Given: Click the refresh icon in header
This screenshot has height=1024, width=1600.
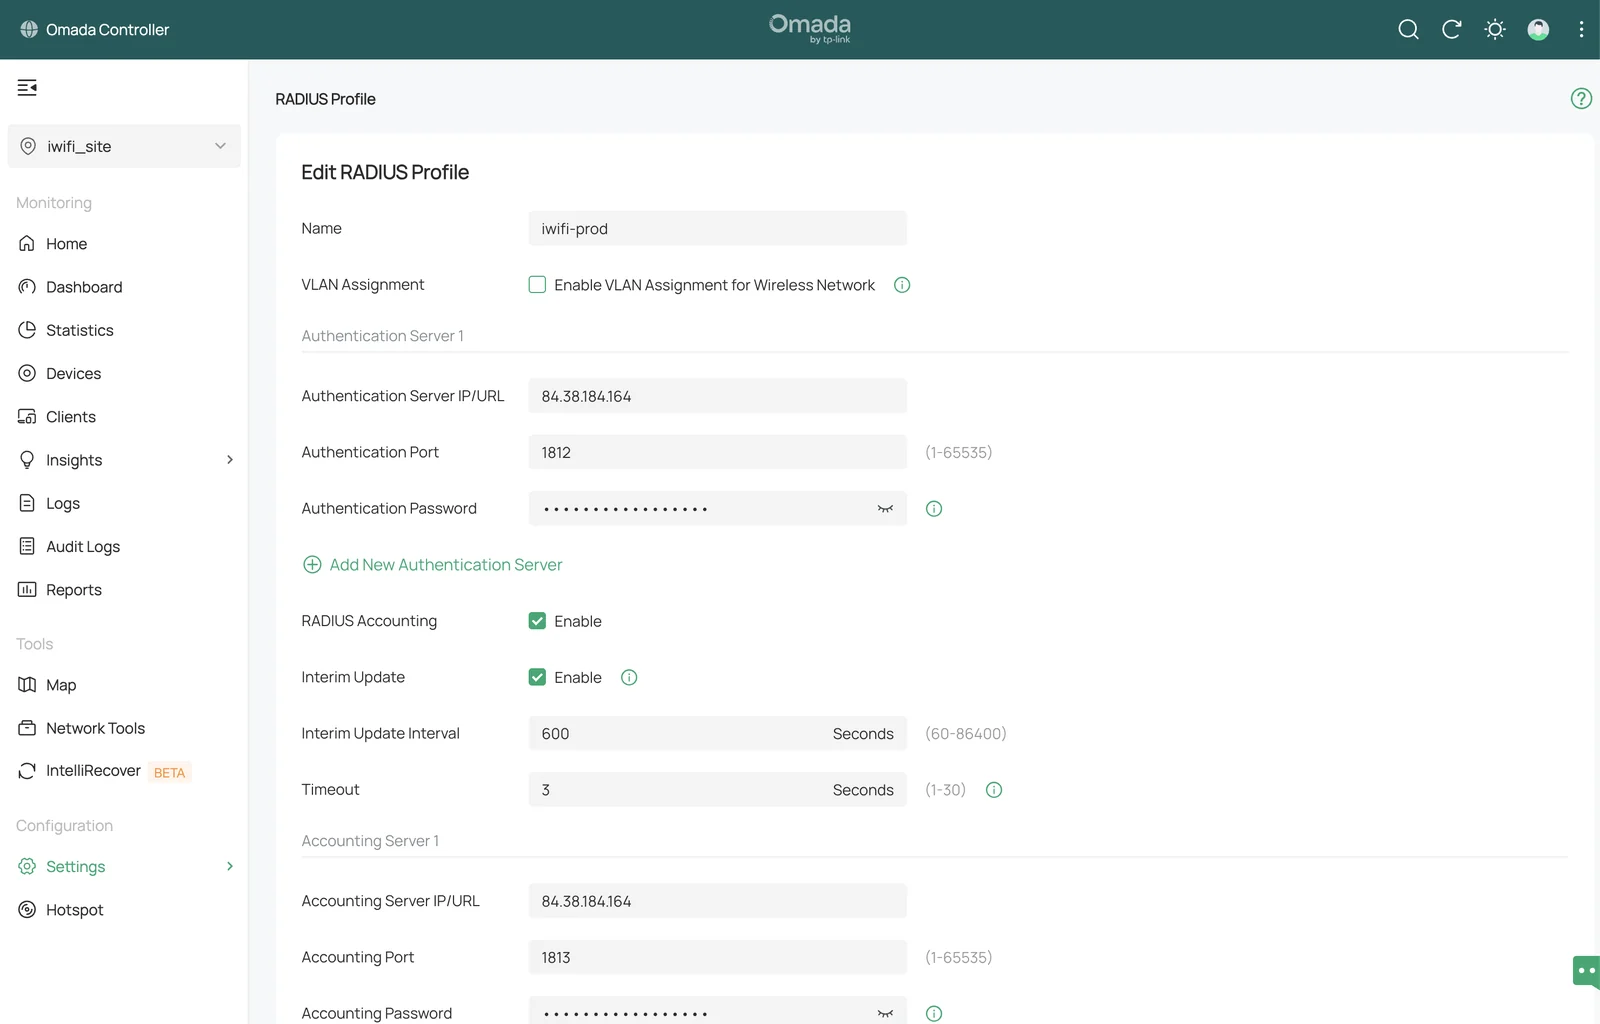Looking at the screenshot, I should tap(1451, 29).
